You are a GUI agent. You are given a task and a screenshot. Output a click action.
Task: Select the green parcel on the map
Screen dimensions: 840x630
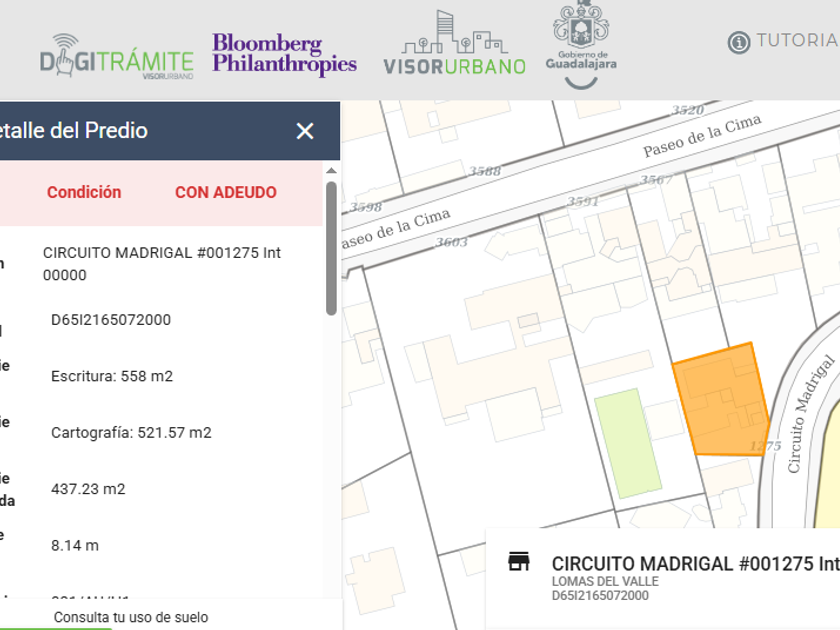pyautogui.click(x=628, y=444)
